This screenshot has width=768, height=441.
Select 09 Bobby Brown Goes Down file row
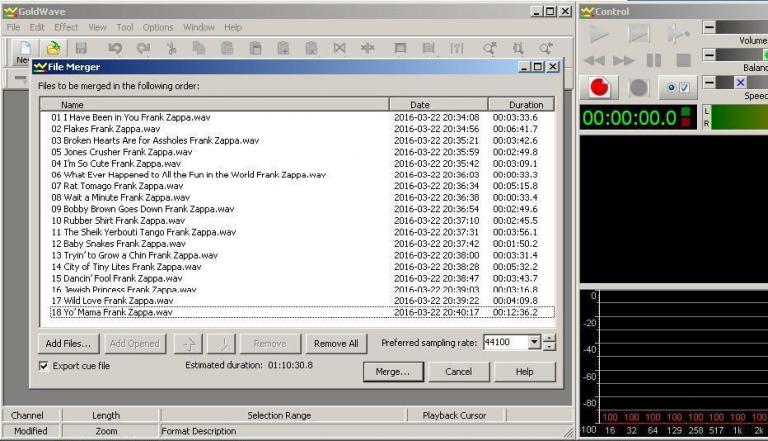pos(143,209)
